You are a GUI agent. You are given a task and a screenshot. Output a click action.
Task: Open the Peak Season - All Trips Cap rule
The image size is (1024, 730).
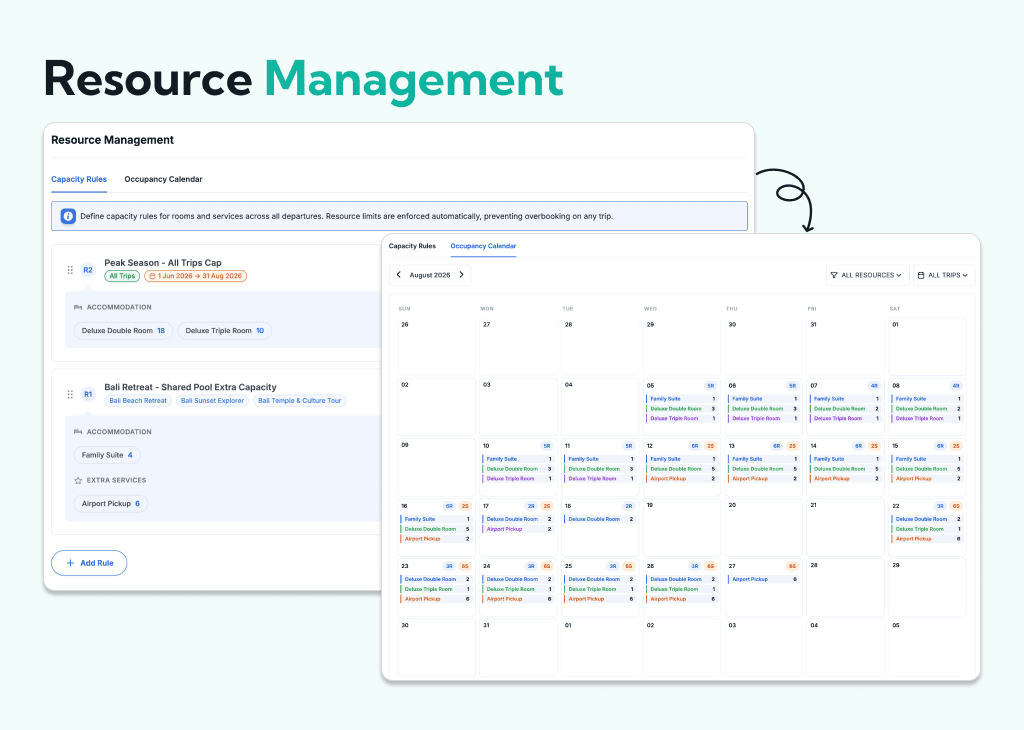click(163, 263)
